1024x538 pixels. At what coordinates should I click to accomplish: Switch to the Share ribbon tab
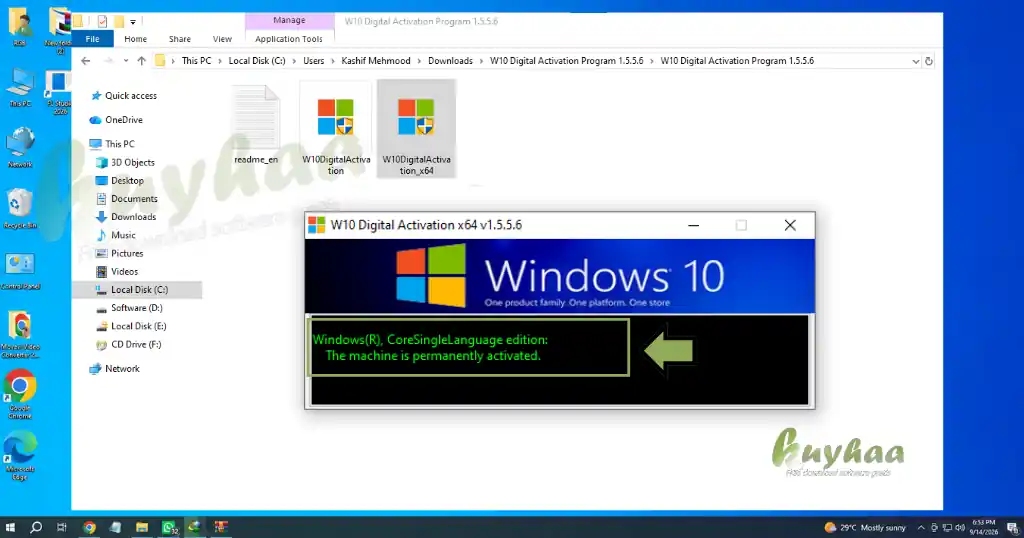point(180,39)
